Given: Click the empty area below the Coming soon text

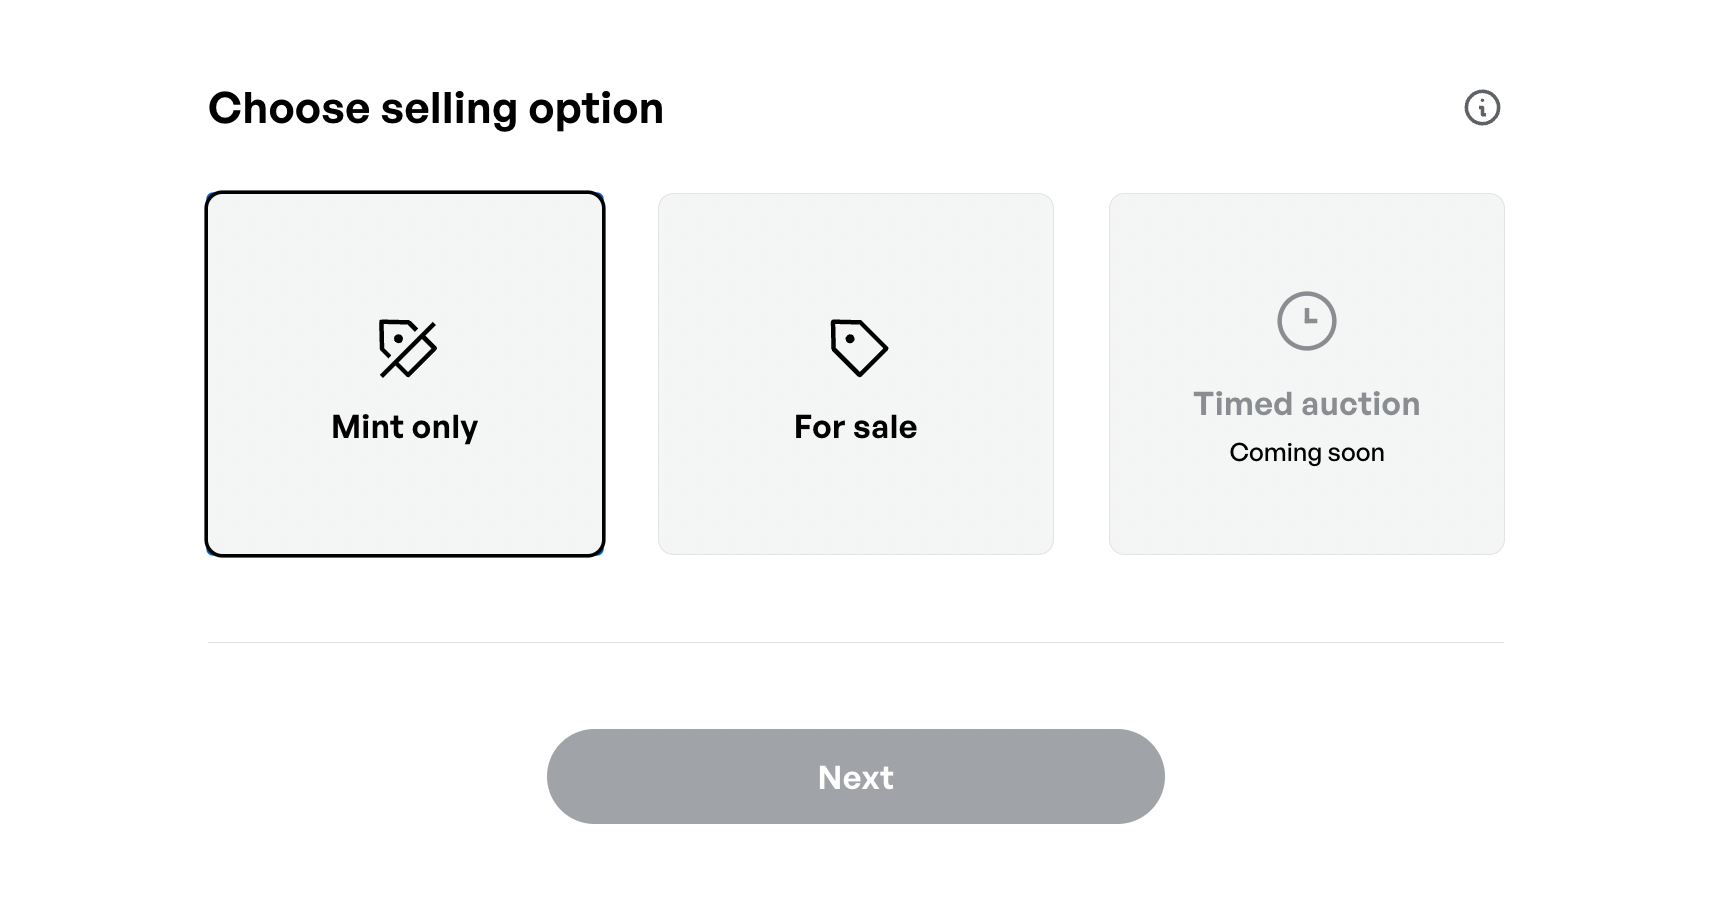Looking at the screenshot, I should point(1306,510).
